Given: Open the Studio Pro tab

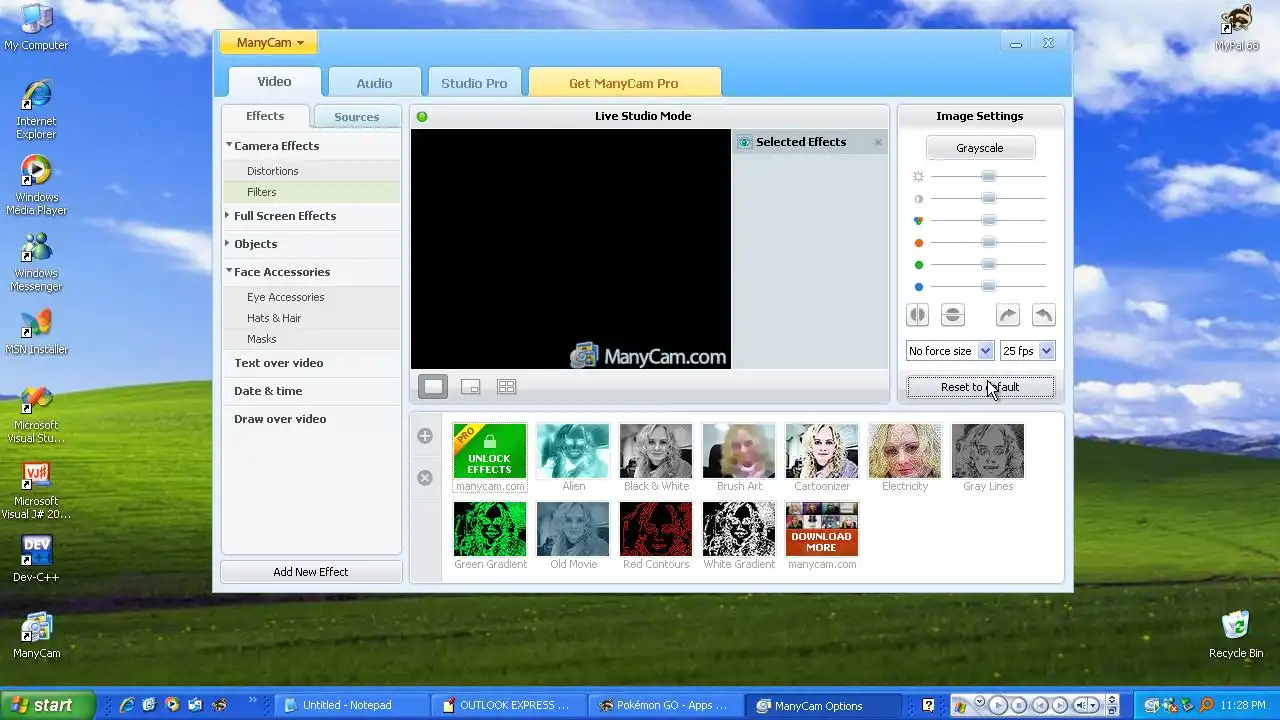Looking at the screenshot, I should 474,83.
